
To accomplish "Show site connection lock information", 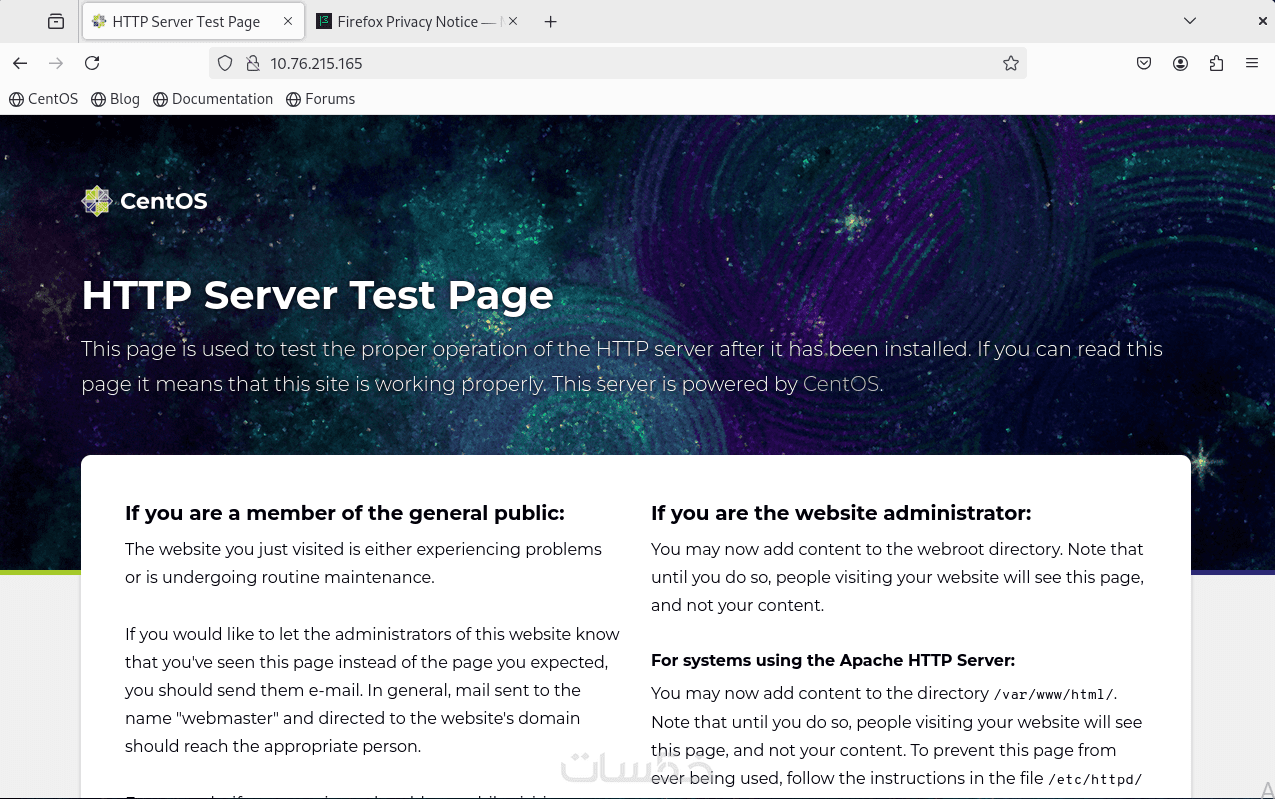I will (252, 63).
